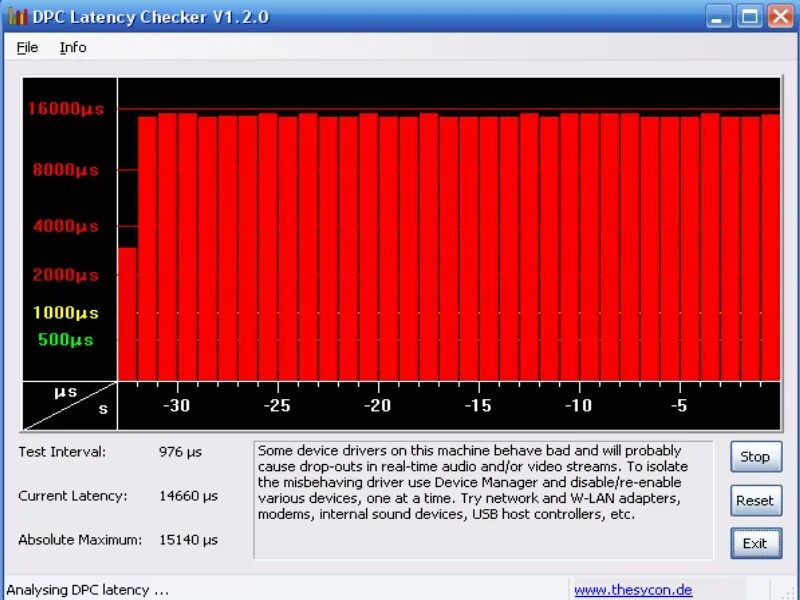This screenshot has width=800, height=600.
Task: Click the Reset button
Action: 756,501
